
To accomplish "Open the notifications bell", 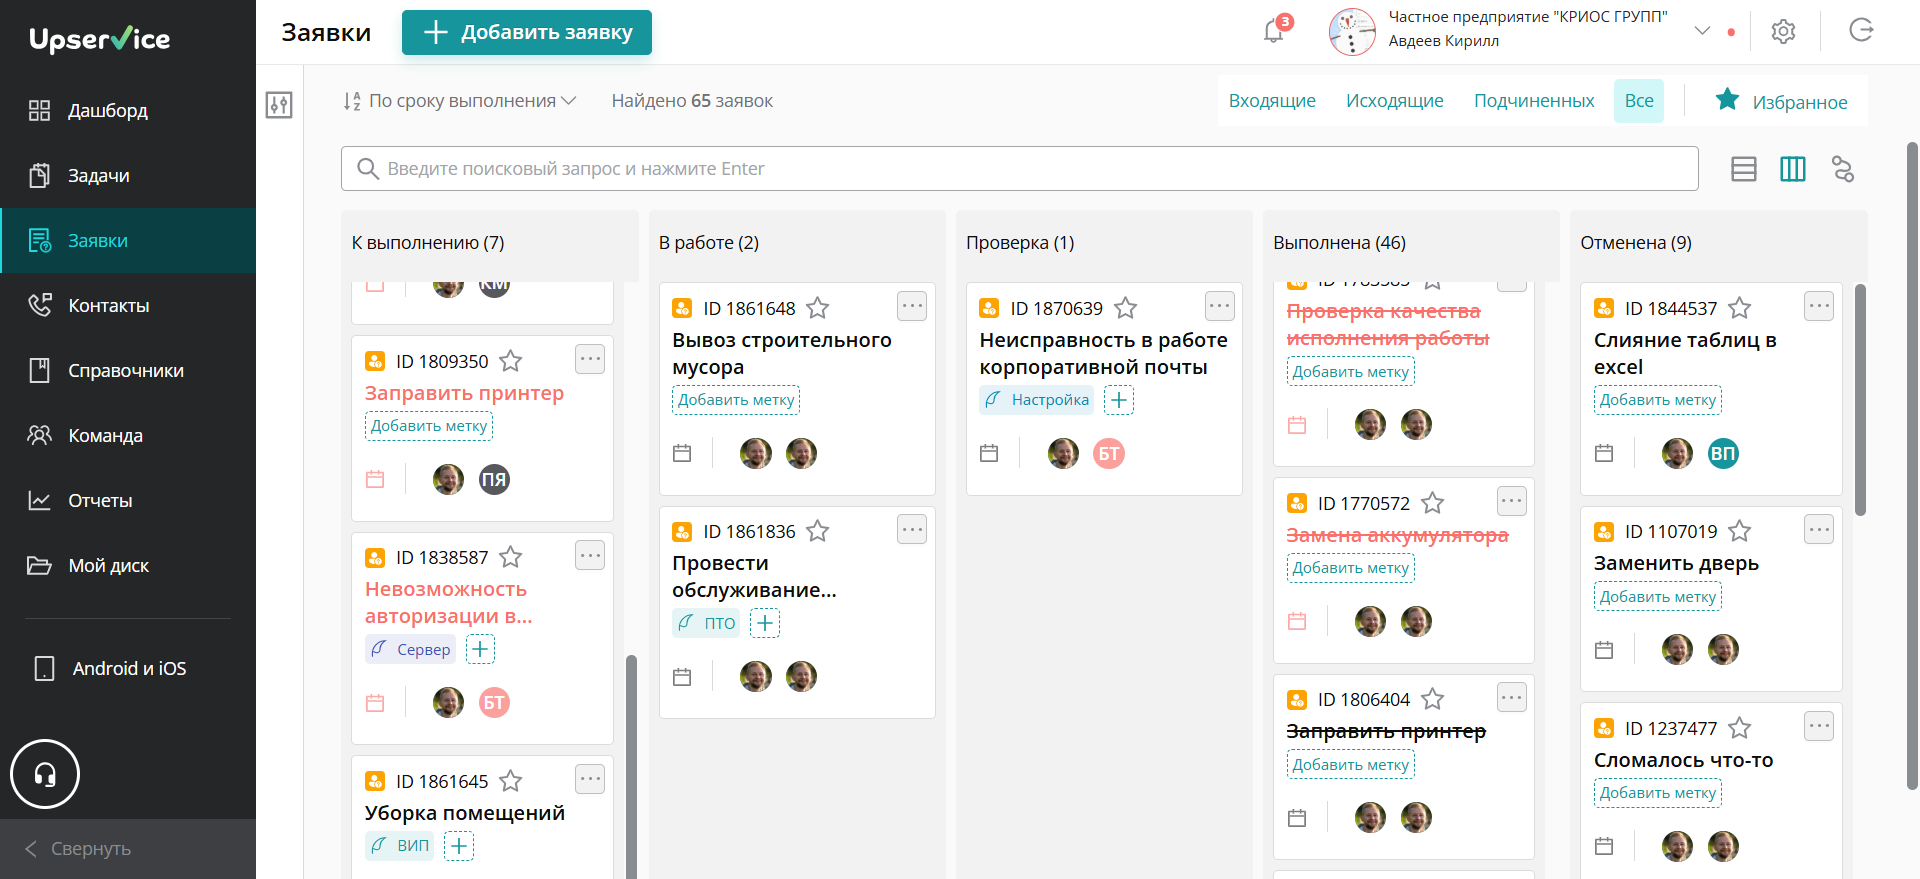I will (1273, 31).
